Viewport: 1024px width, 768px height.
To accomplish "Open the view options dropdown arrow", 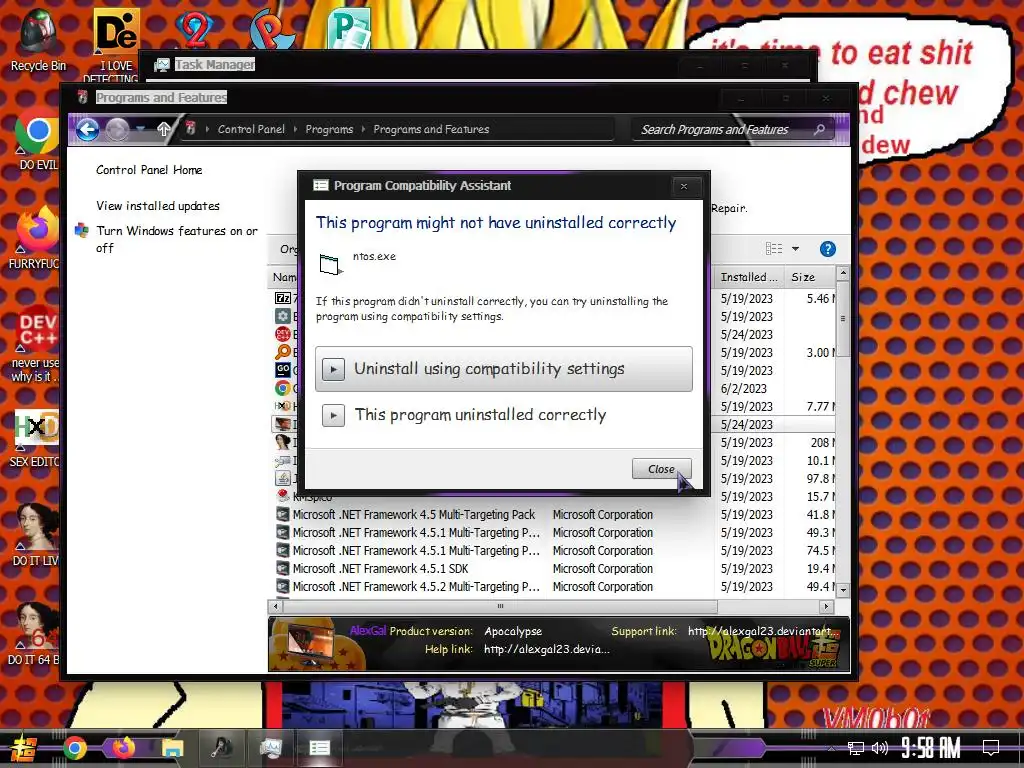I will (x=795, y=249).
